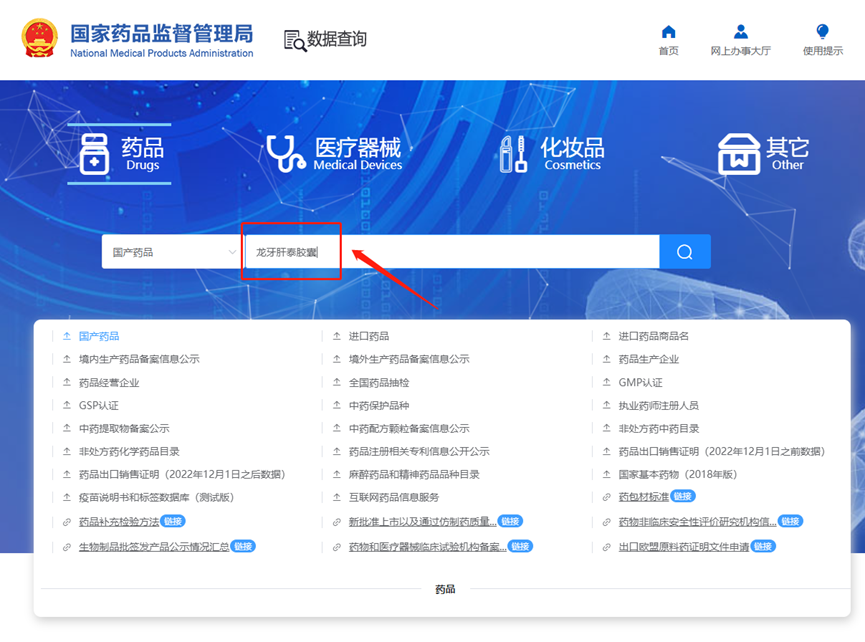This screenshot has width=865, height=642.
Task: Click the search field containing 龙牙肝泰胶囊
Action: click(x=452, y=252)
